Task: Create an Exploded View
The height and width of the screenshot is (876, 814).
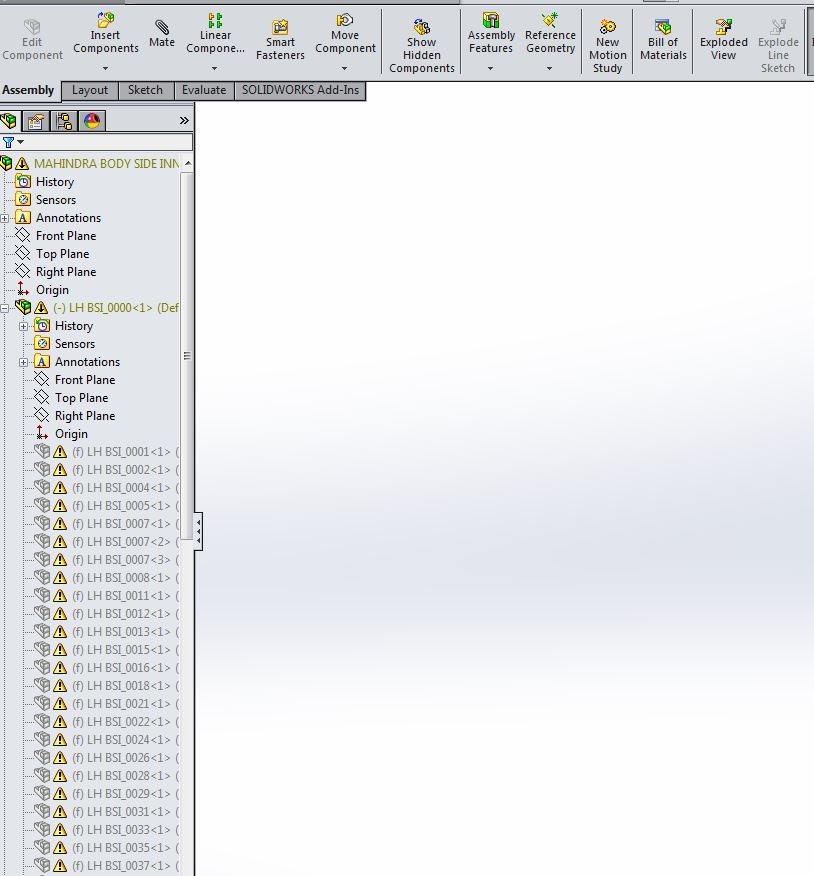Action: coord(723,40)
